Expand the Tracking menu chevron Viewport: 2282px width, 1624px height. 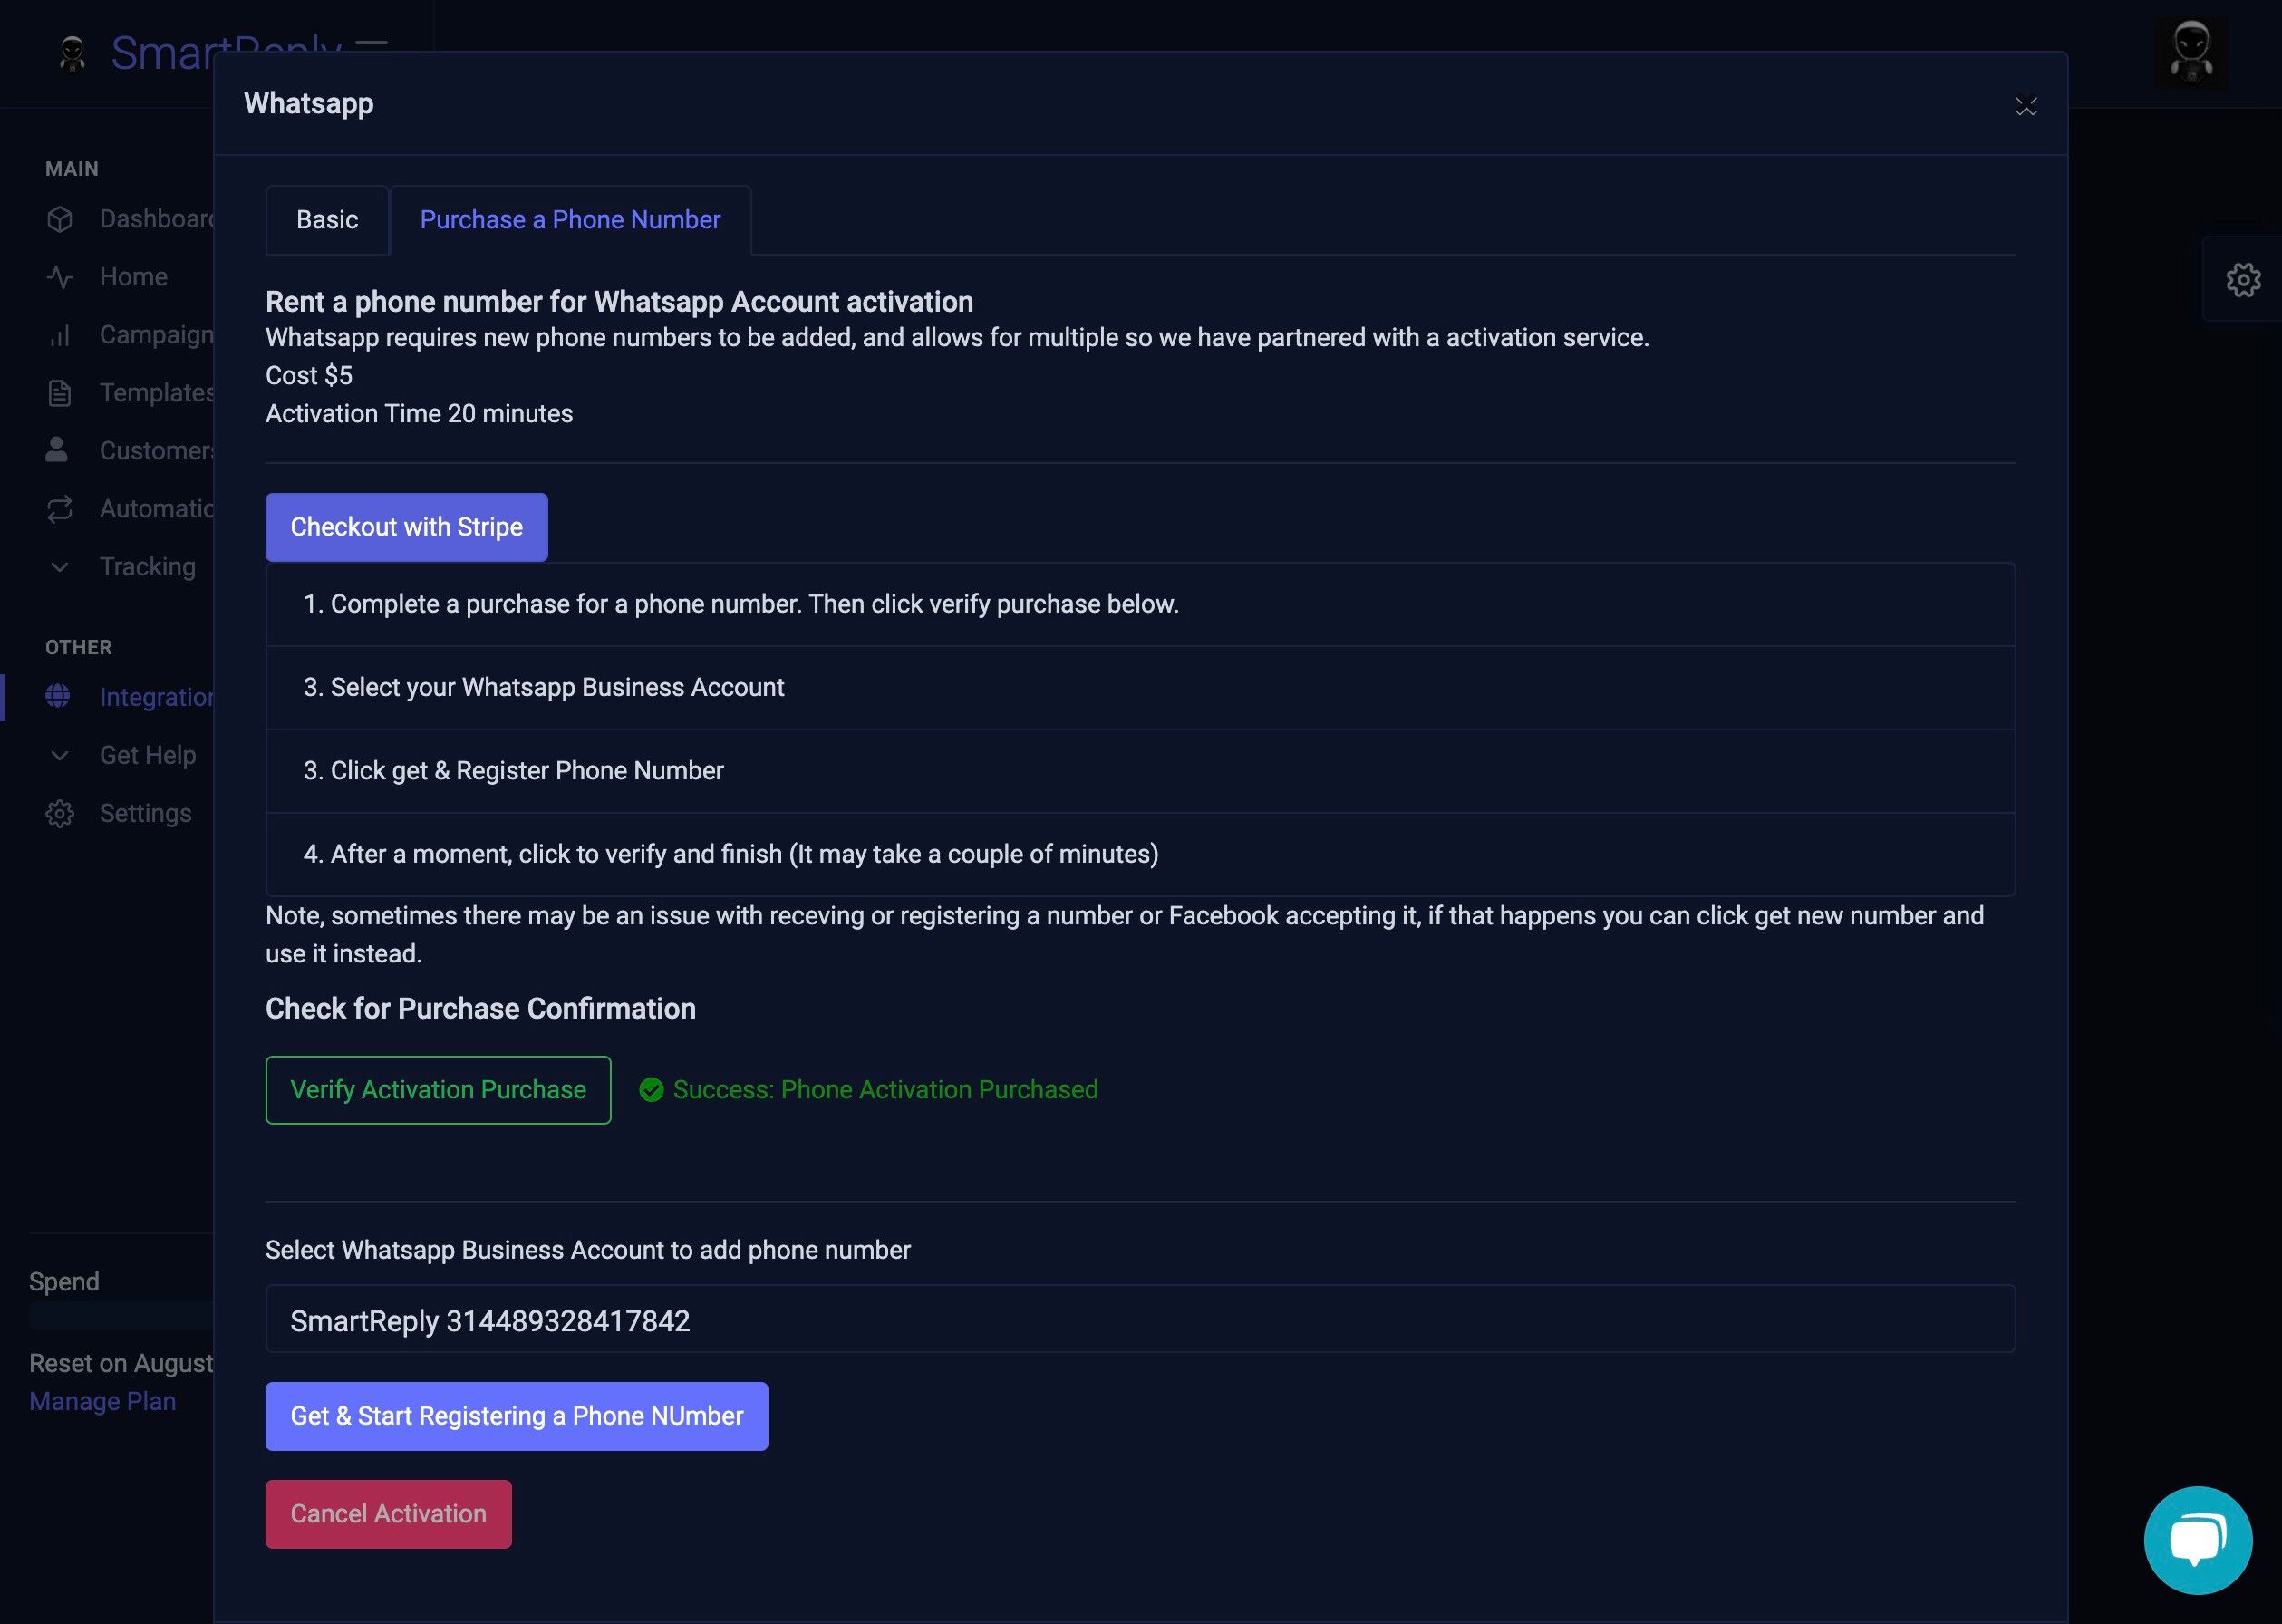pyautogui.click(x=60, y=567)
